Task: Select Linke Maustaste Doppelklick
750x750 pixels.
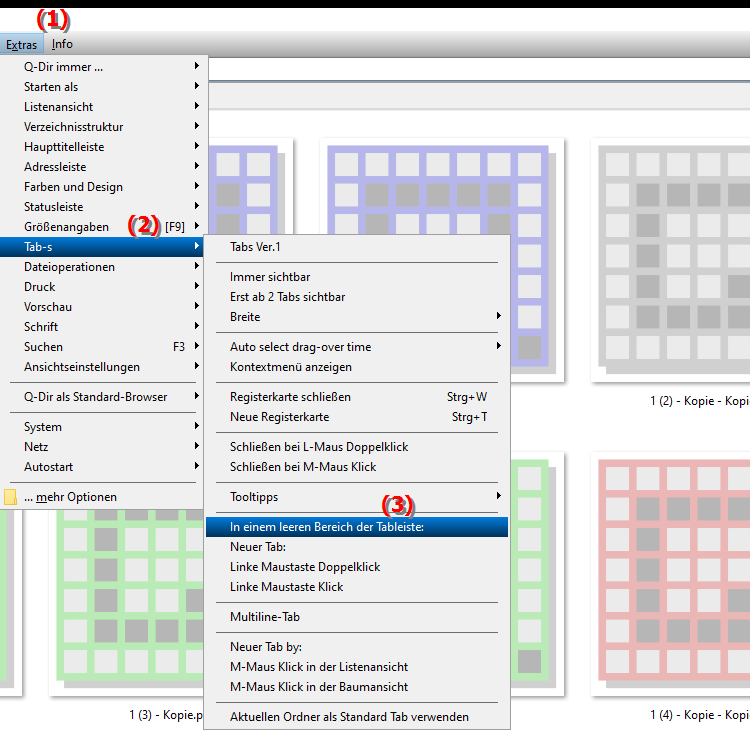Action: 305,567
